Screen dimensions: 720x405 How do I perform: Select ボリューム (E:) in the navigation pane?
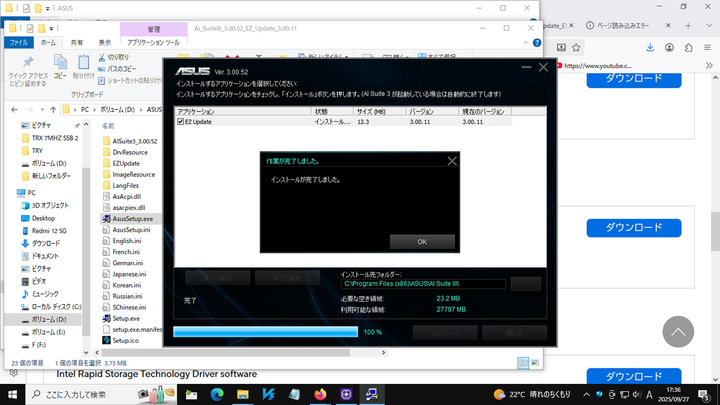(47, 331)
